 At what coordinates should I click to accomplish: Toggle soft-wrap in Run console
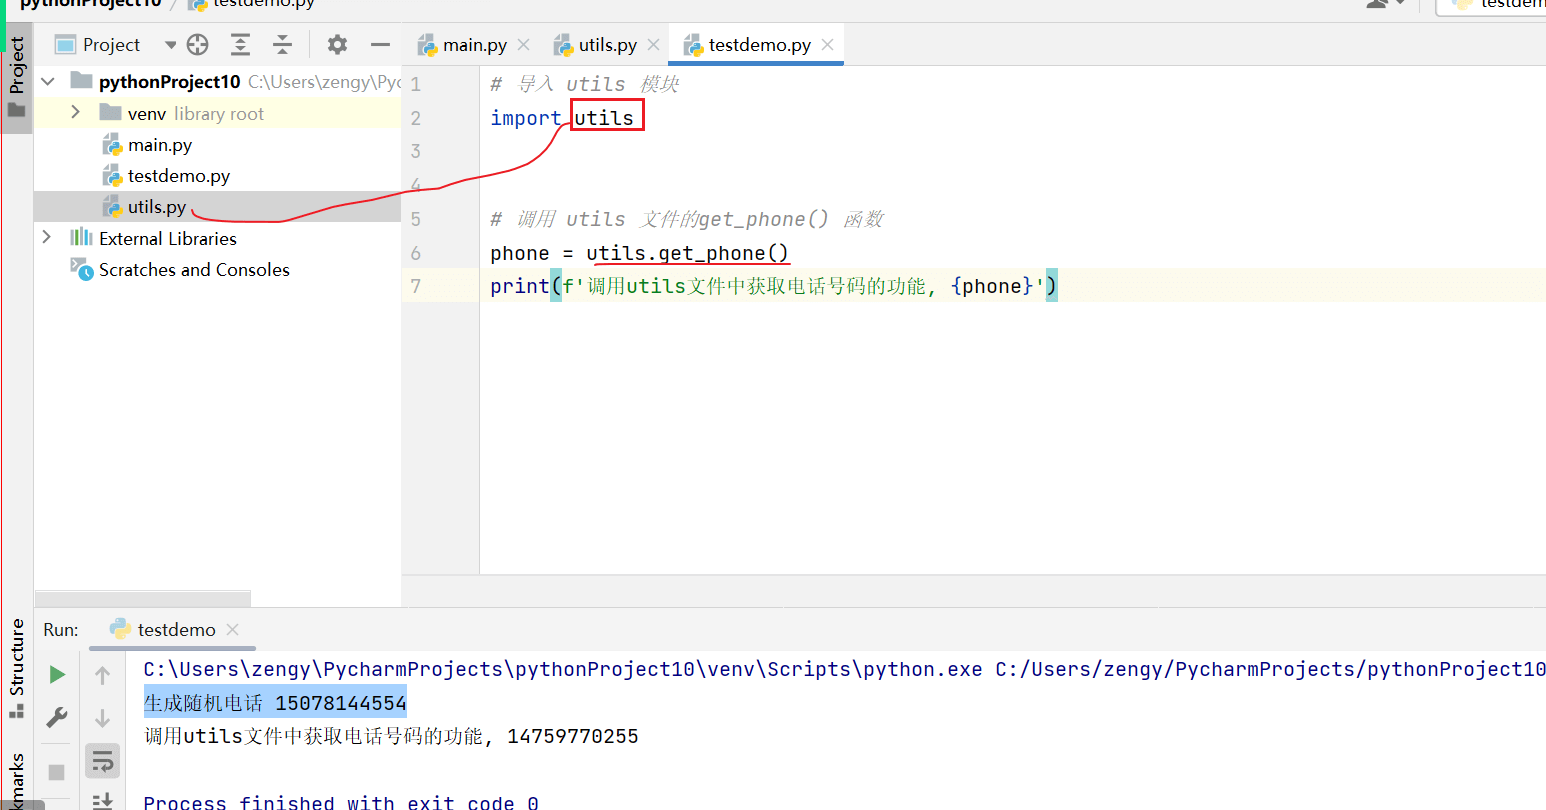tap(102, 761)
